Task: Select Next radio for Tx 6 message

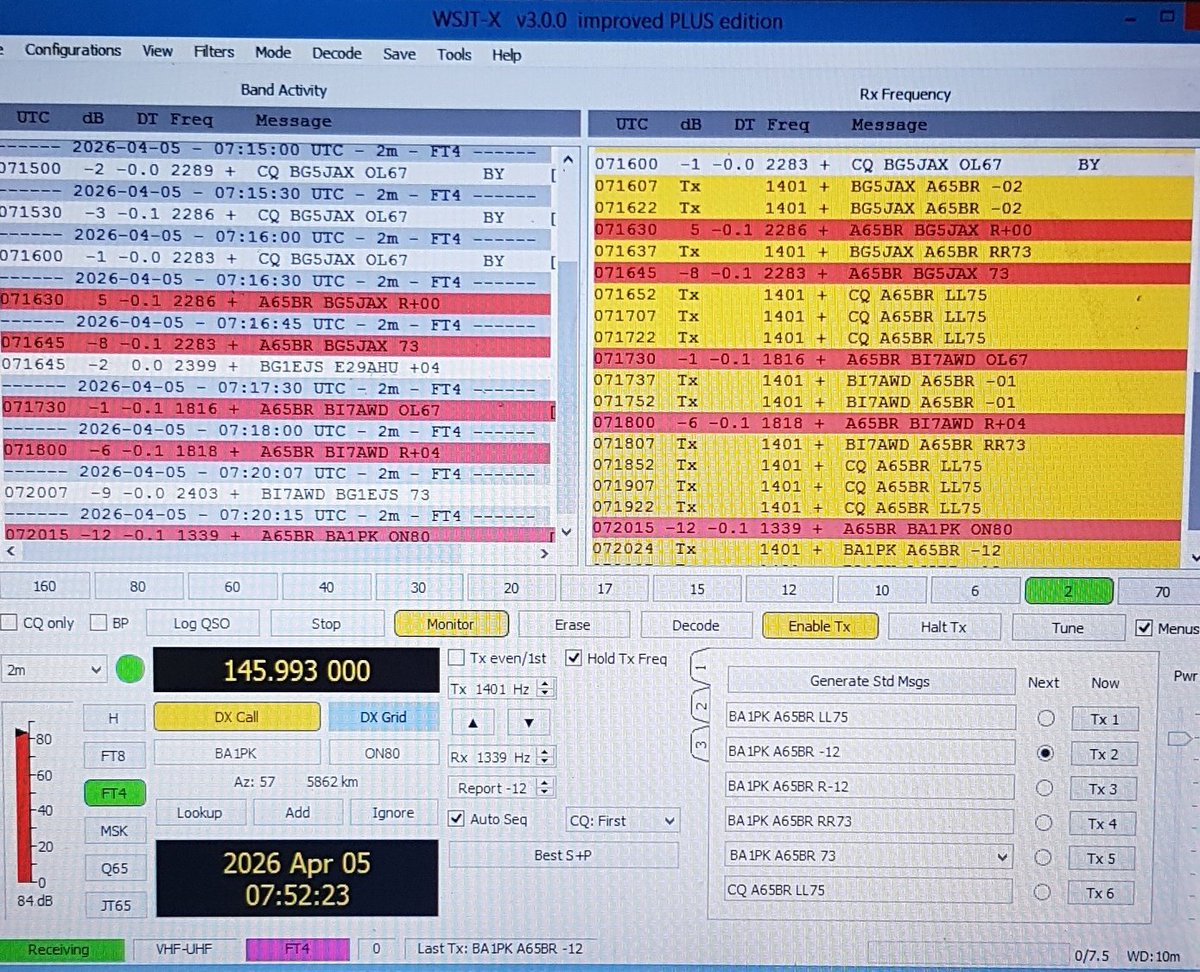Action: click(1044, 892)
